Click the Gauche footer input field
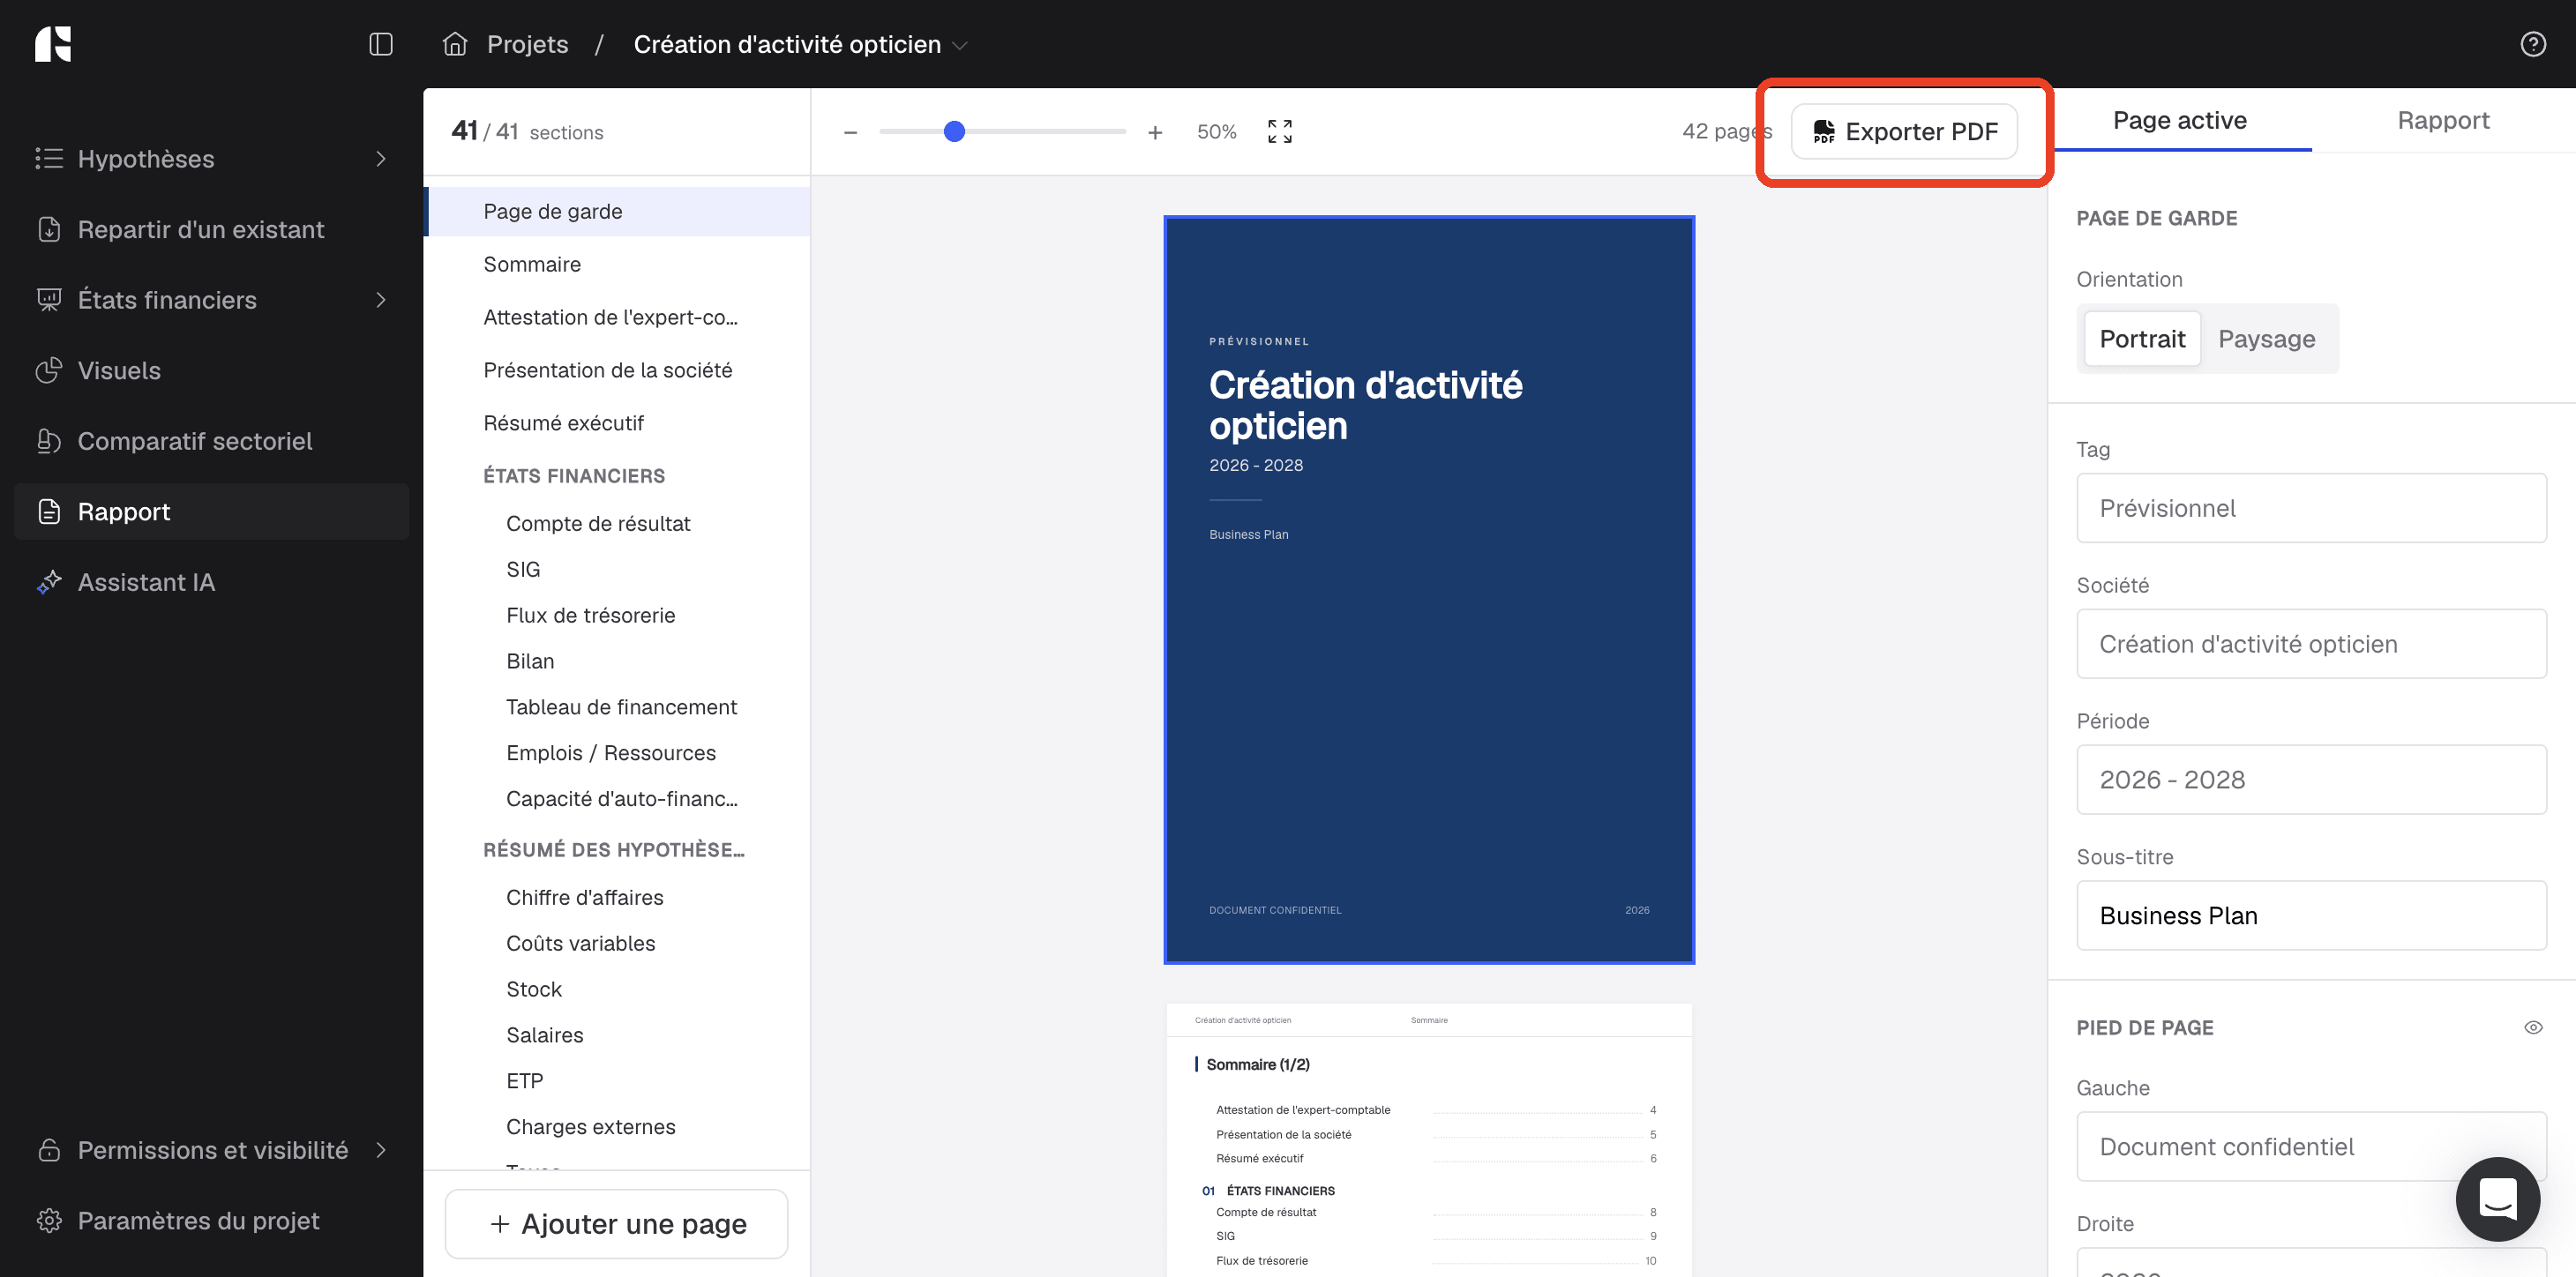The image size is (2576, 1277). [x=2311, y=1146]
